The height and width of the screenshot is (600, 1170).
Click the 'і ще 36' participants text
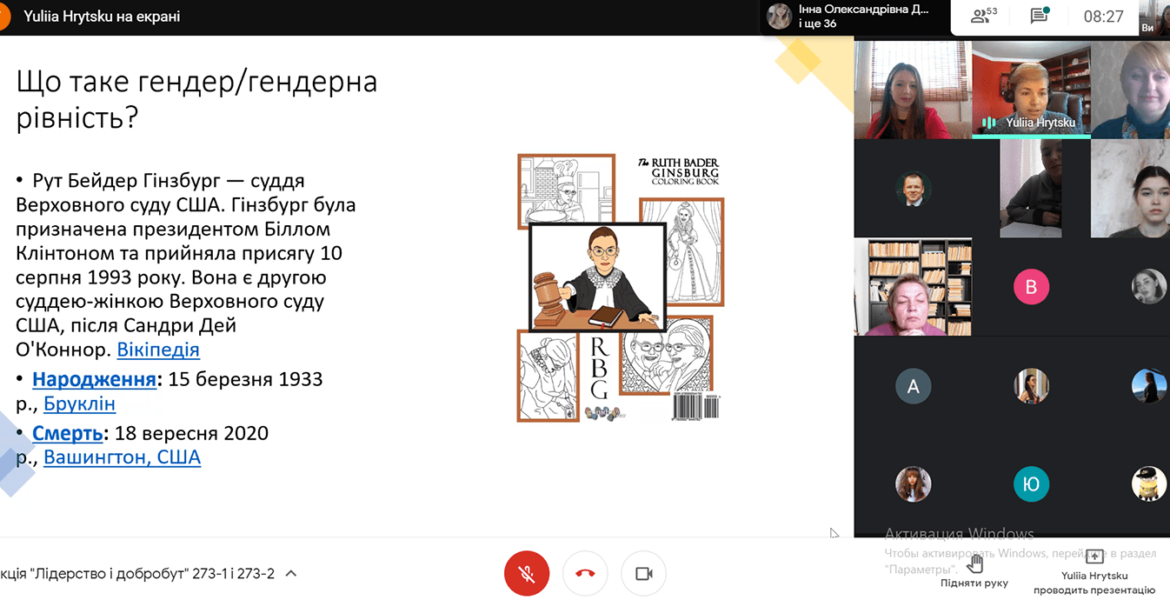coord(817,24)
